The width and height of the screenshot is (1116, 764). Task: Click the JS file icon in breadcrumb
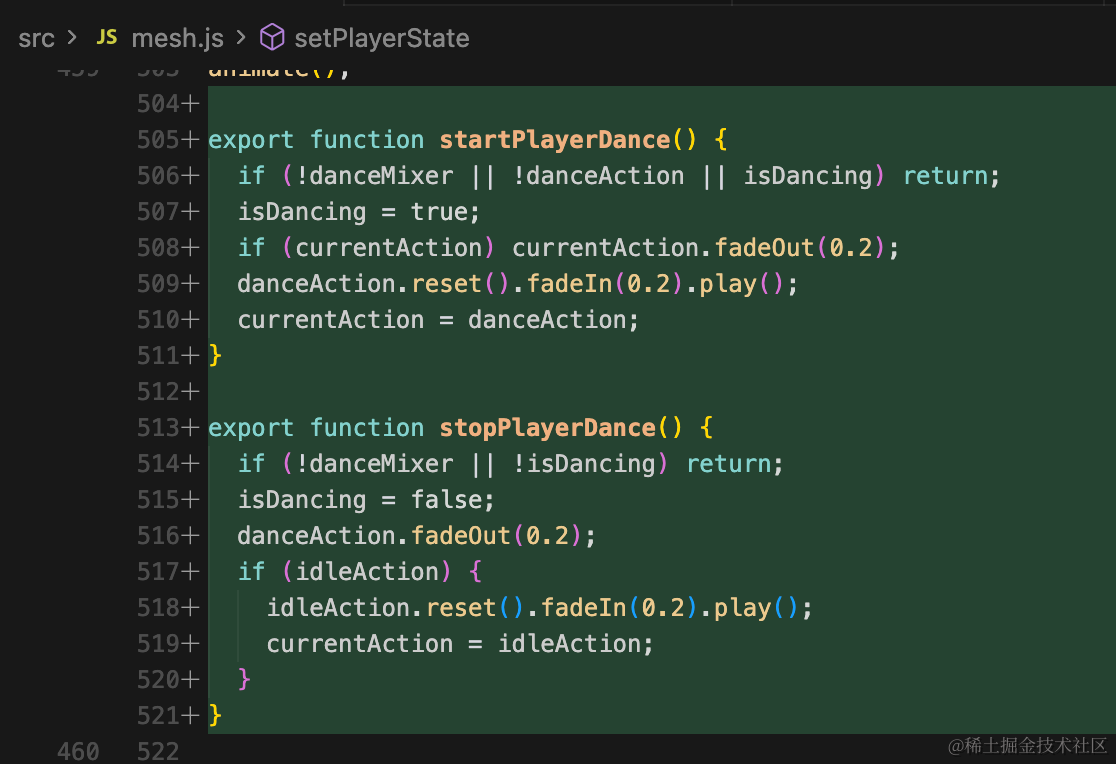(x=107, y=37)
